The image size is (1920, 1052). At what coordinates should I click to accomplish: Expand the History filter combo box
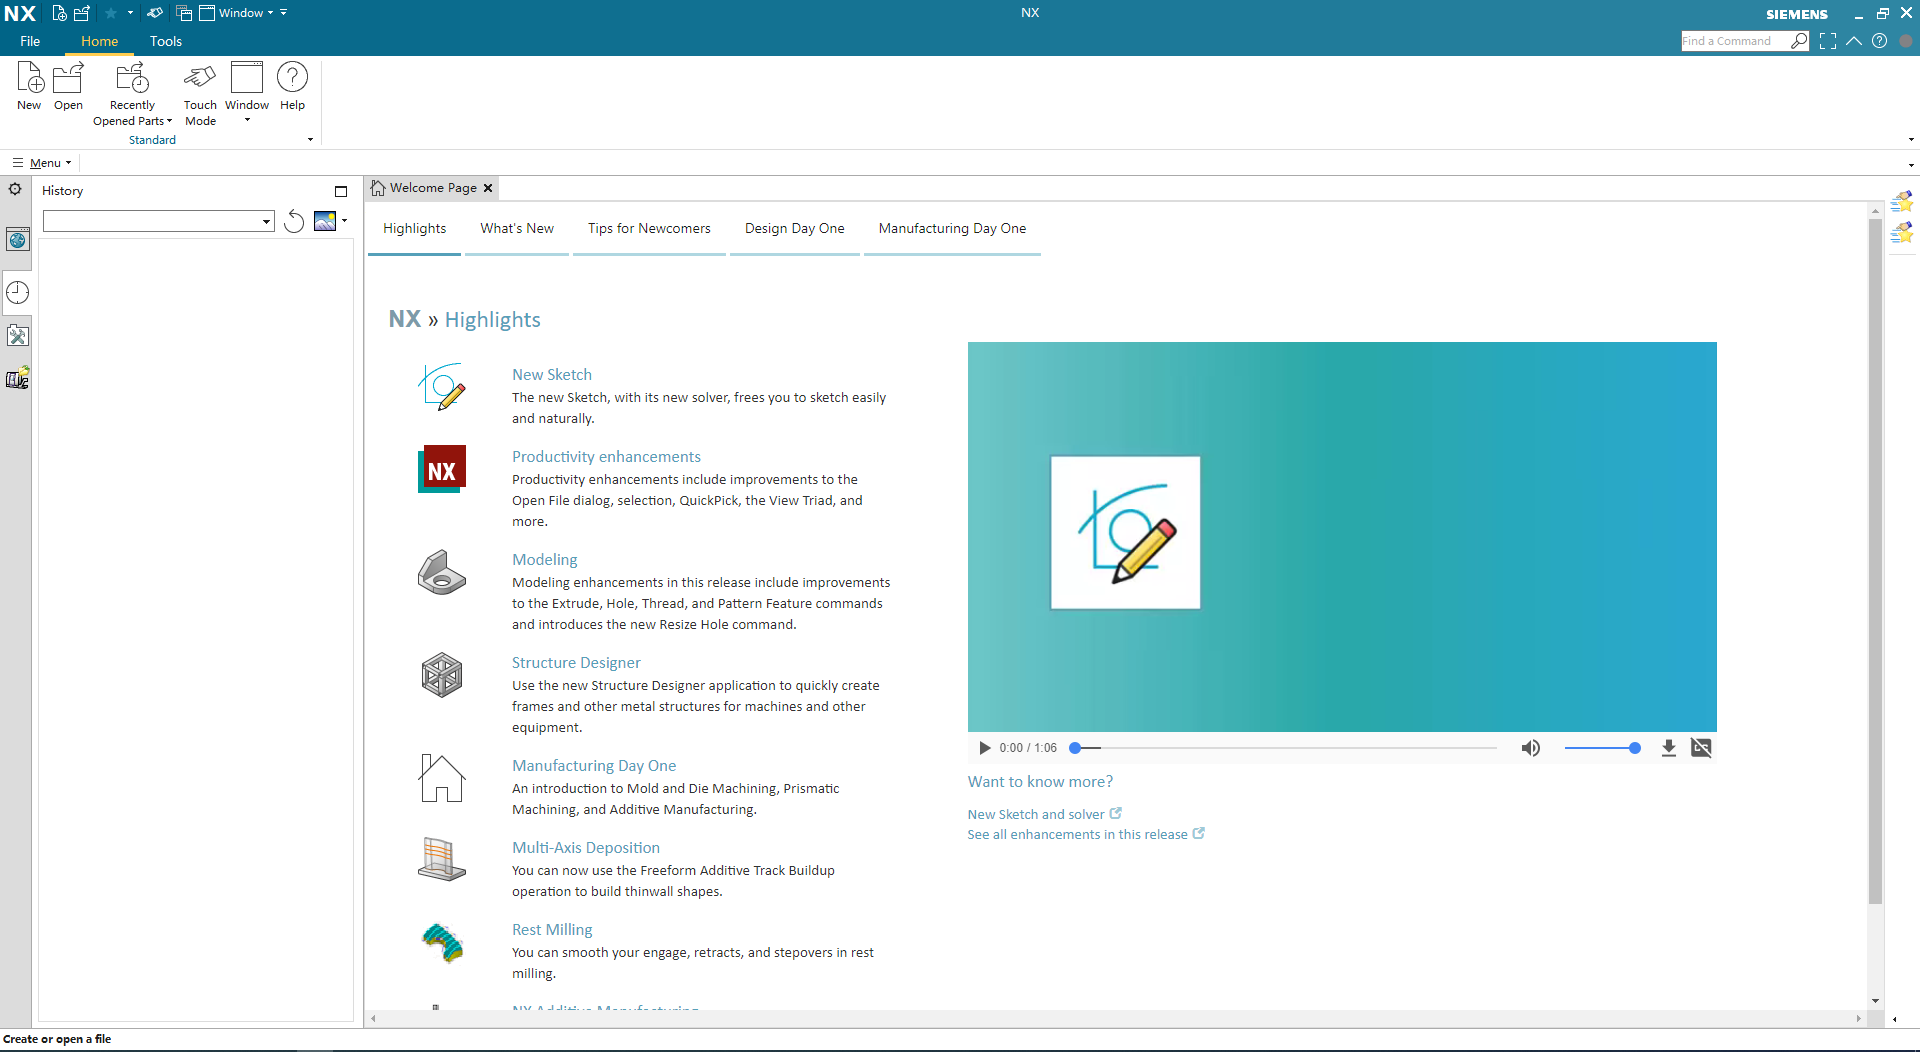pyautogui.click(x=266, y=221)
